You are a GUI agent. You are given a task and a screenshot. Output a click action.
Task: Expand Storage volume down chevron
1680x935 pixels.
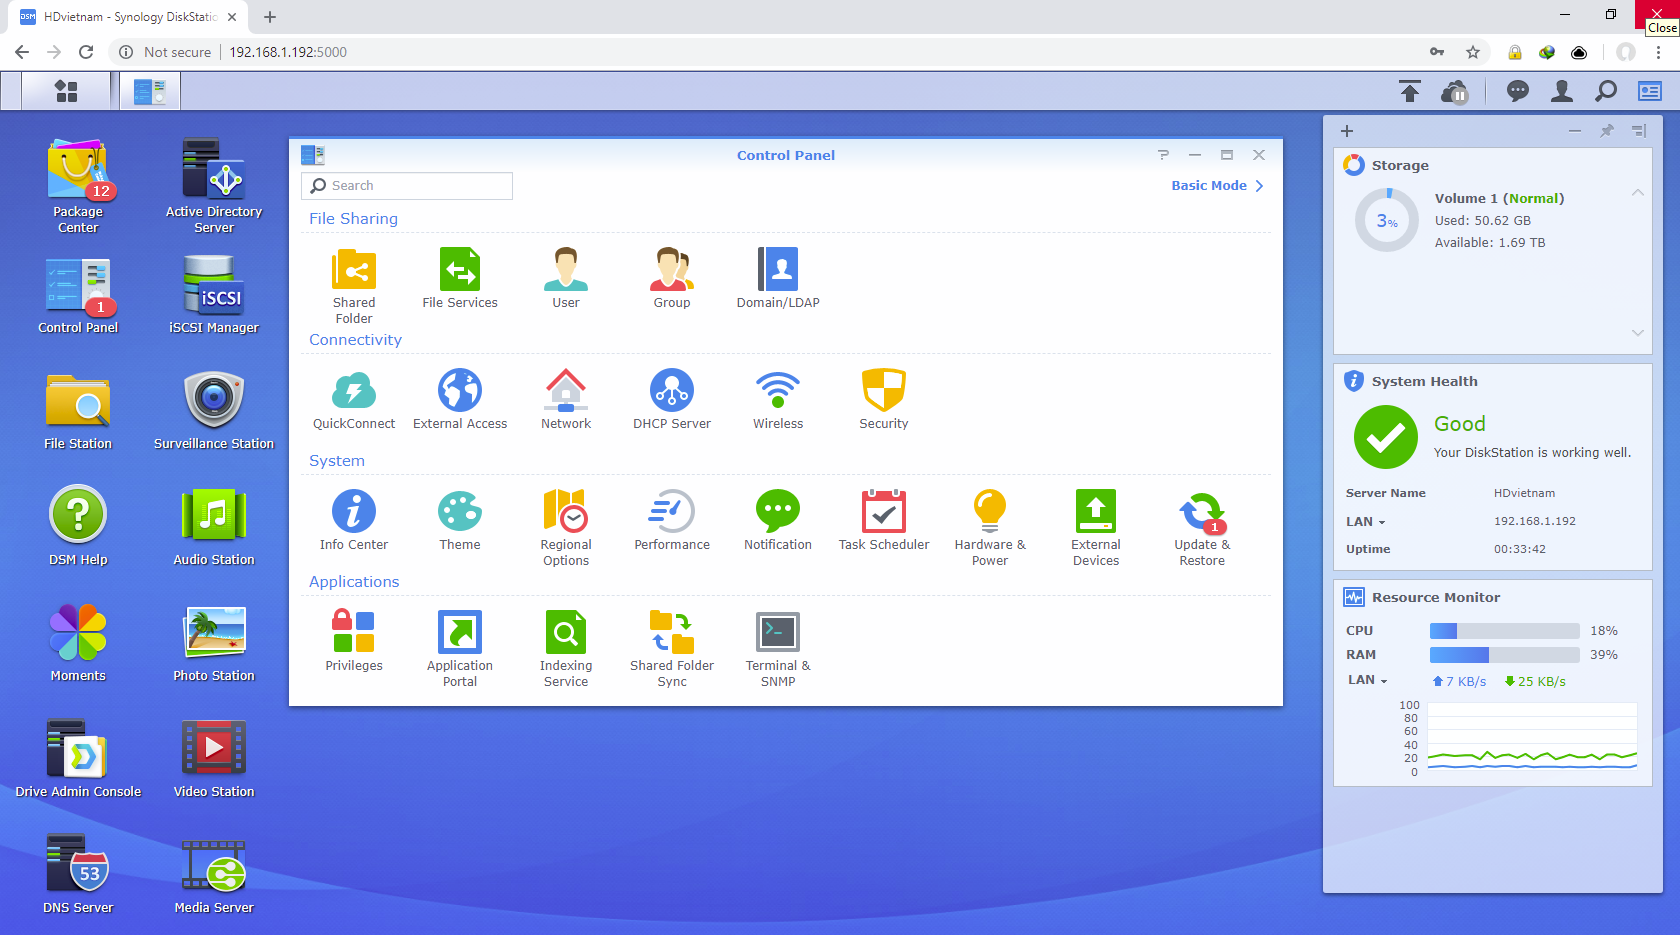(x=1638, y=332)
